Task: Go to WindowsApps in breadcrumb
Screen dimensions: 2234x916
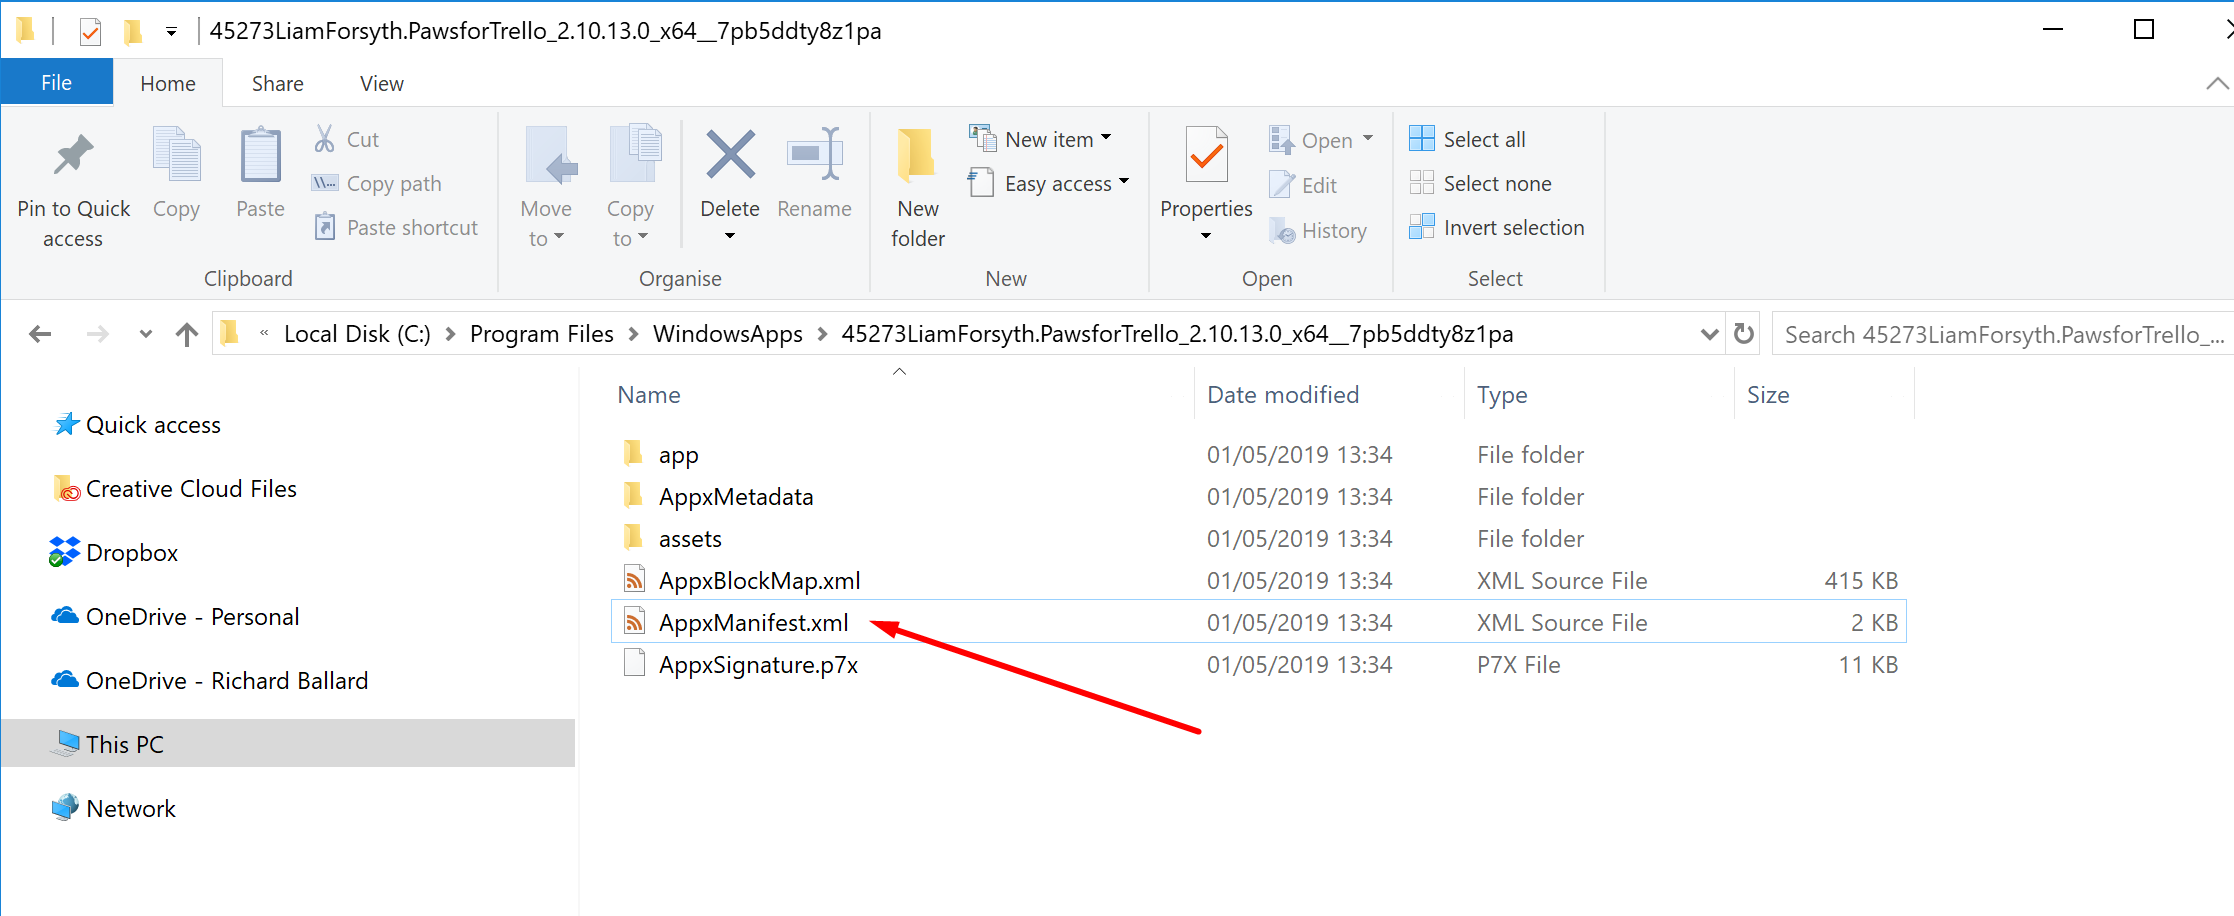Action: tap(728, 334)
